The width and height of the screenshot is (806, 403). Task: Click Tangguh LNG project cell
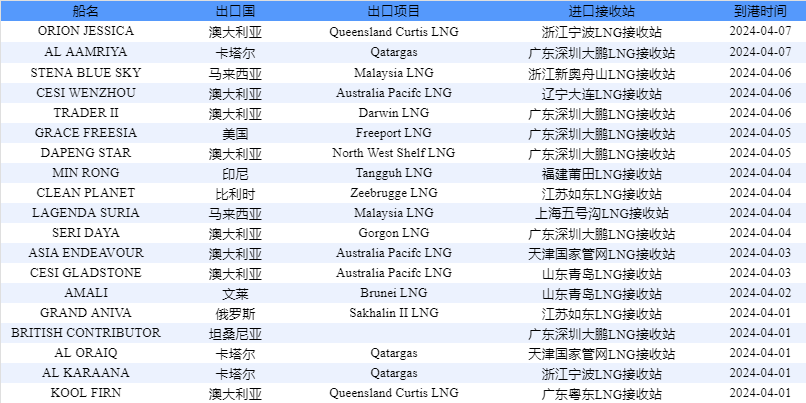[394, 173]
